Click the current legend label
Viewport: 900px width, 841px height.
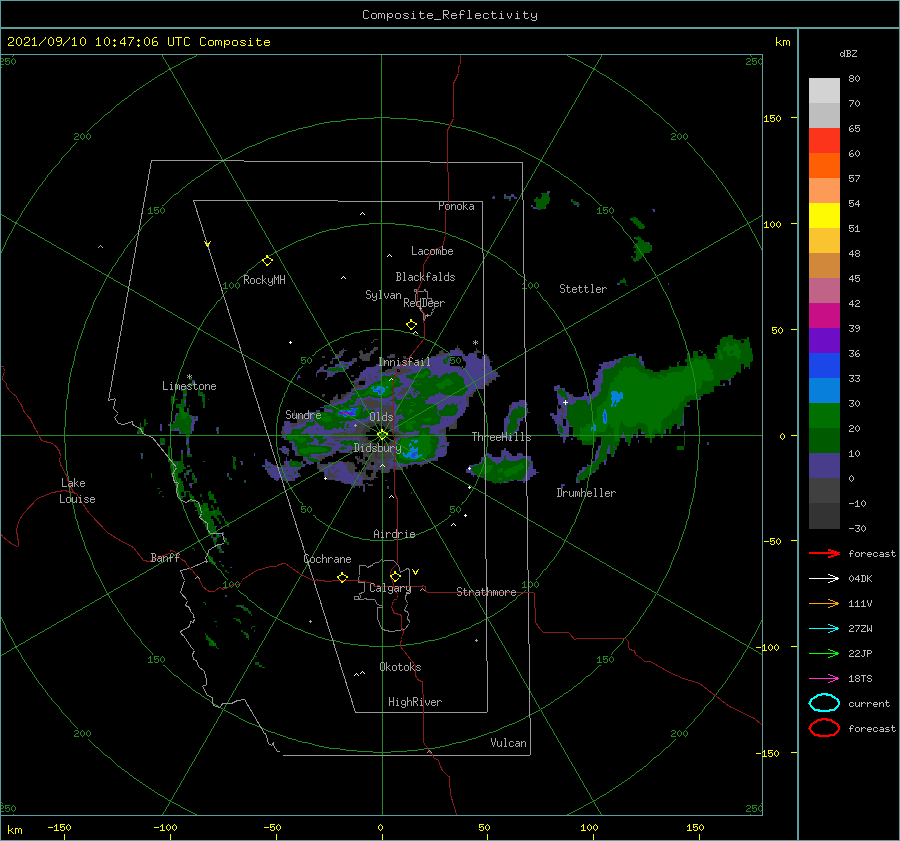[869, 703]
